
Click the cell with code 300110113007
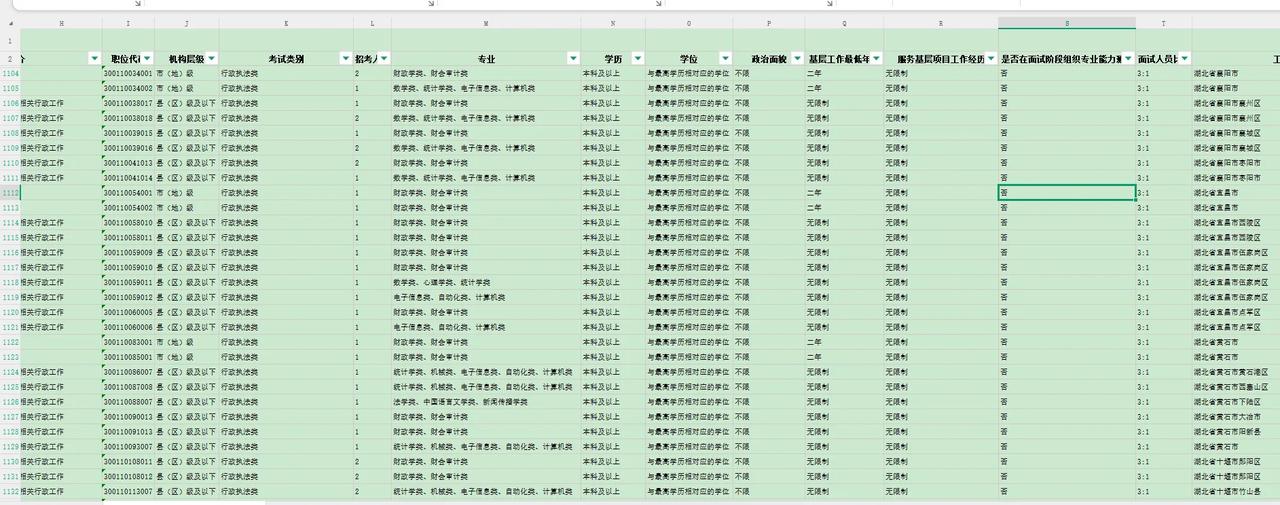pyautogui.click(x=128, y=491)
